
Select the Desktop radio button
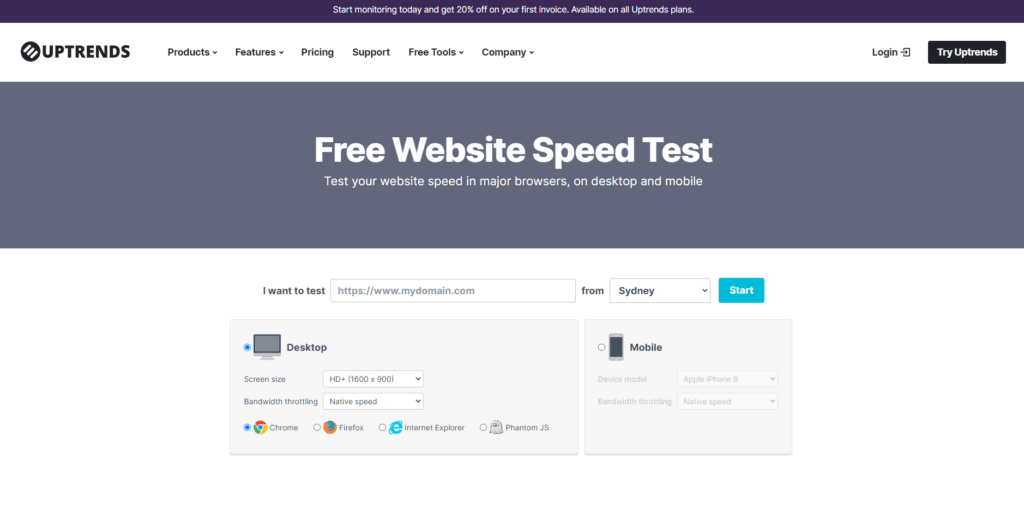pyautogui.click(x=247, y=348)
